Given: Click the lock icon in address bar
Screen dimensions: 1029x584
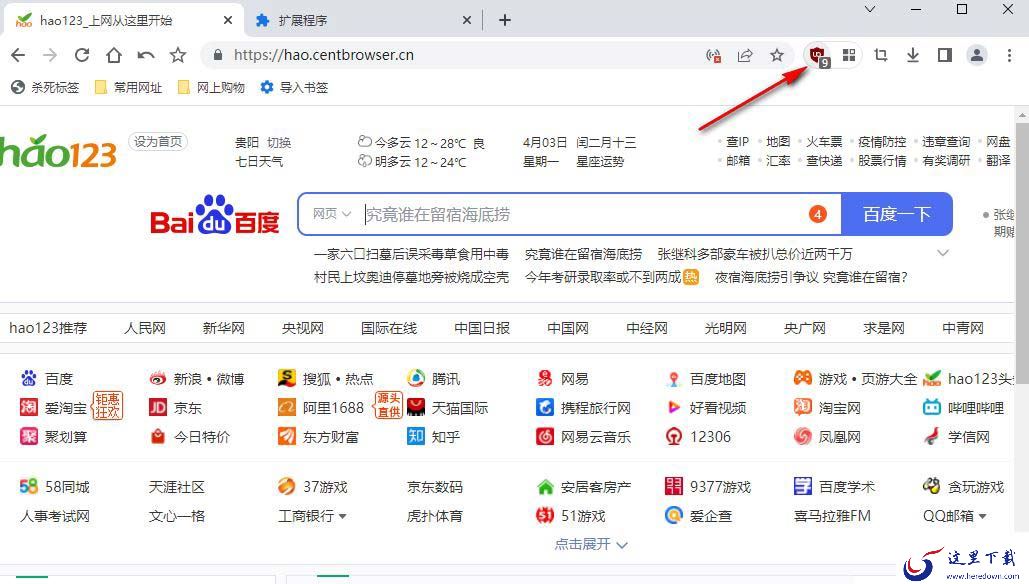Looking at the screenshot, I should 218,55.
